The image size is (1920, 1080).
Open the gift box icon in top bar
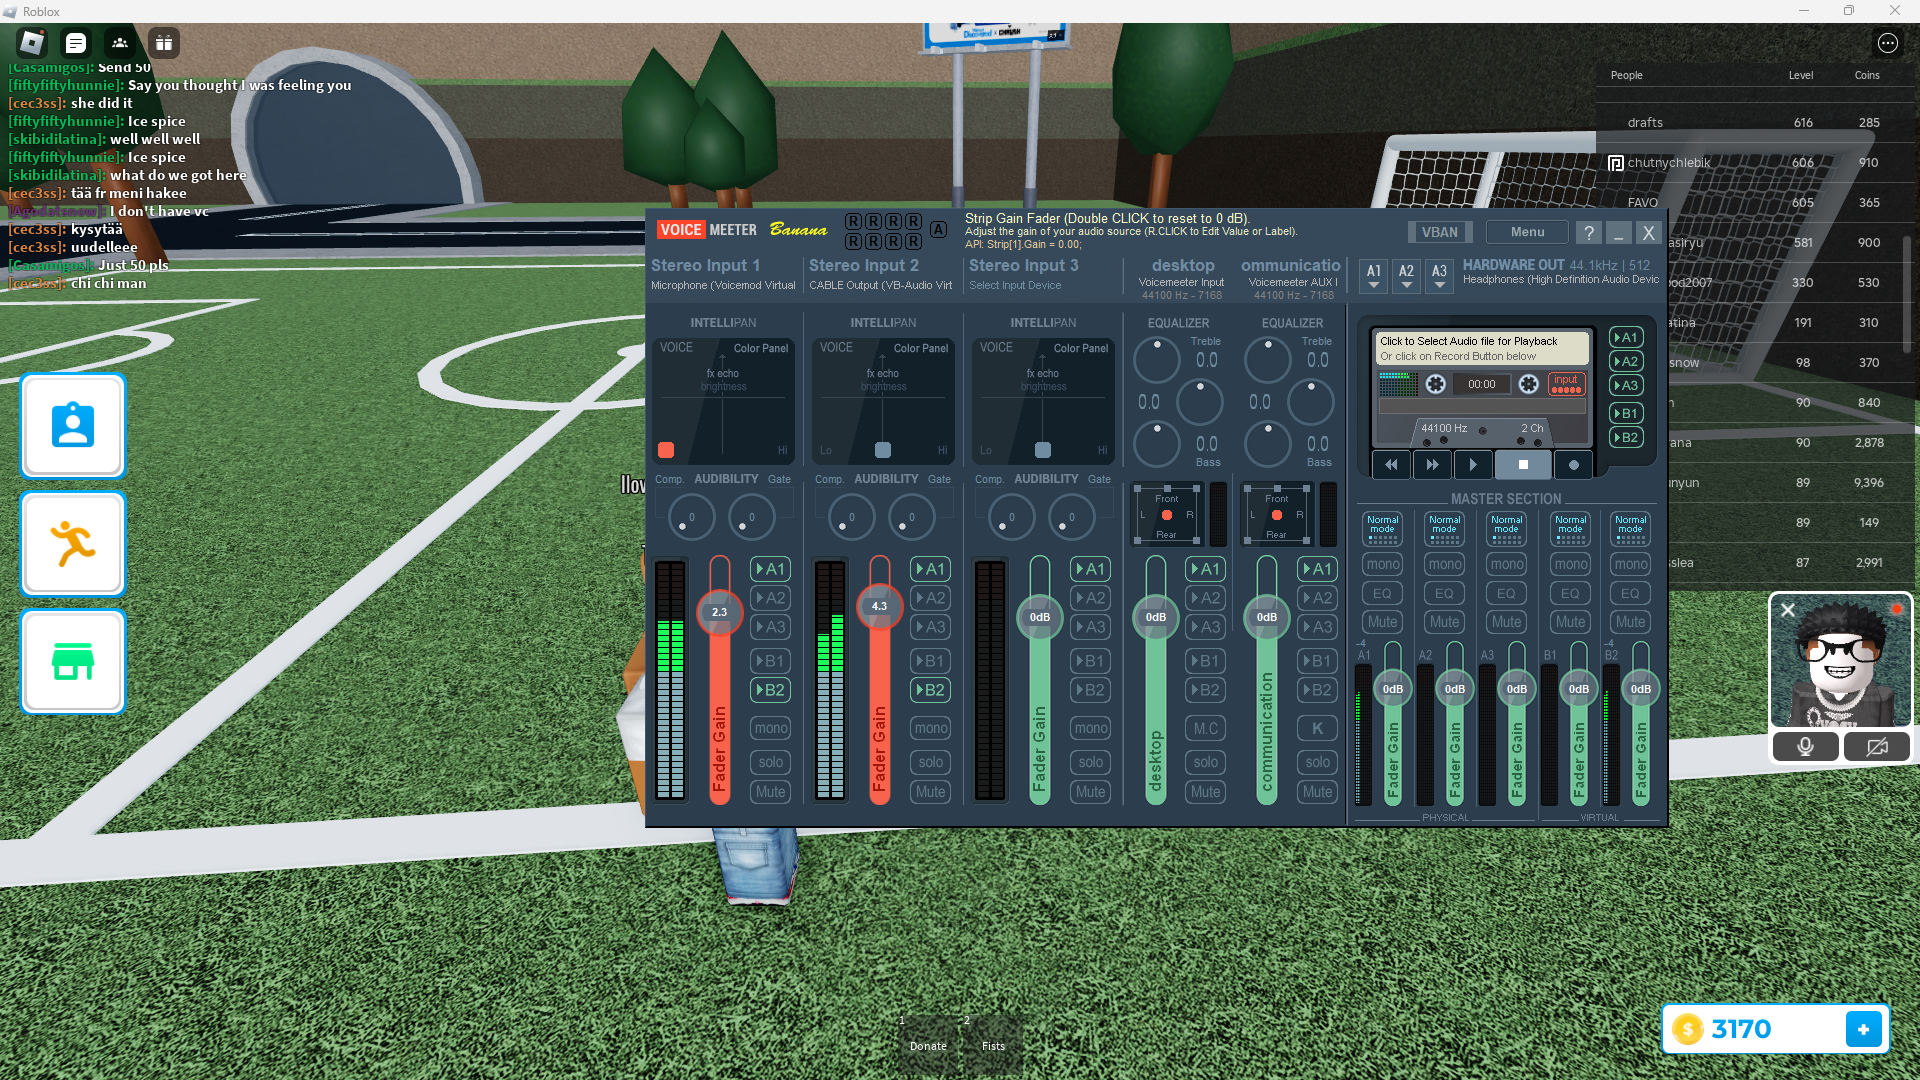tap(164, 43)
